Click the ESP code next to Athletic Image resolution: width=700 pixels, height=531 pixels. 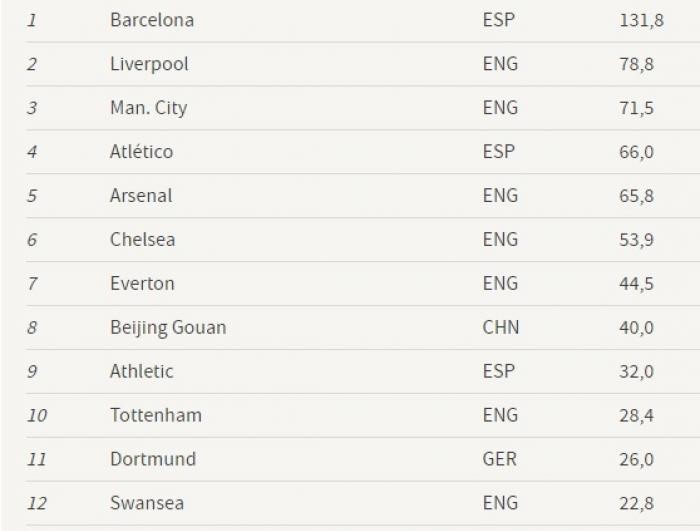coord(499,372)
